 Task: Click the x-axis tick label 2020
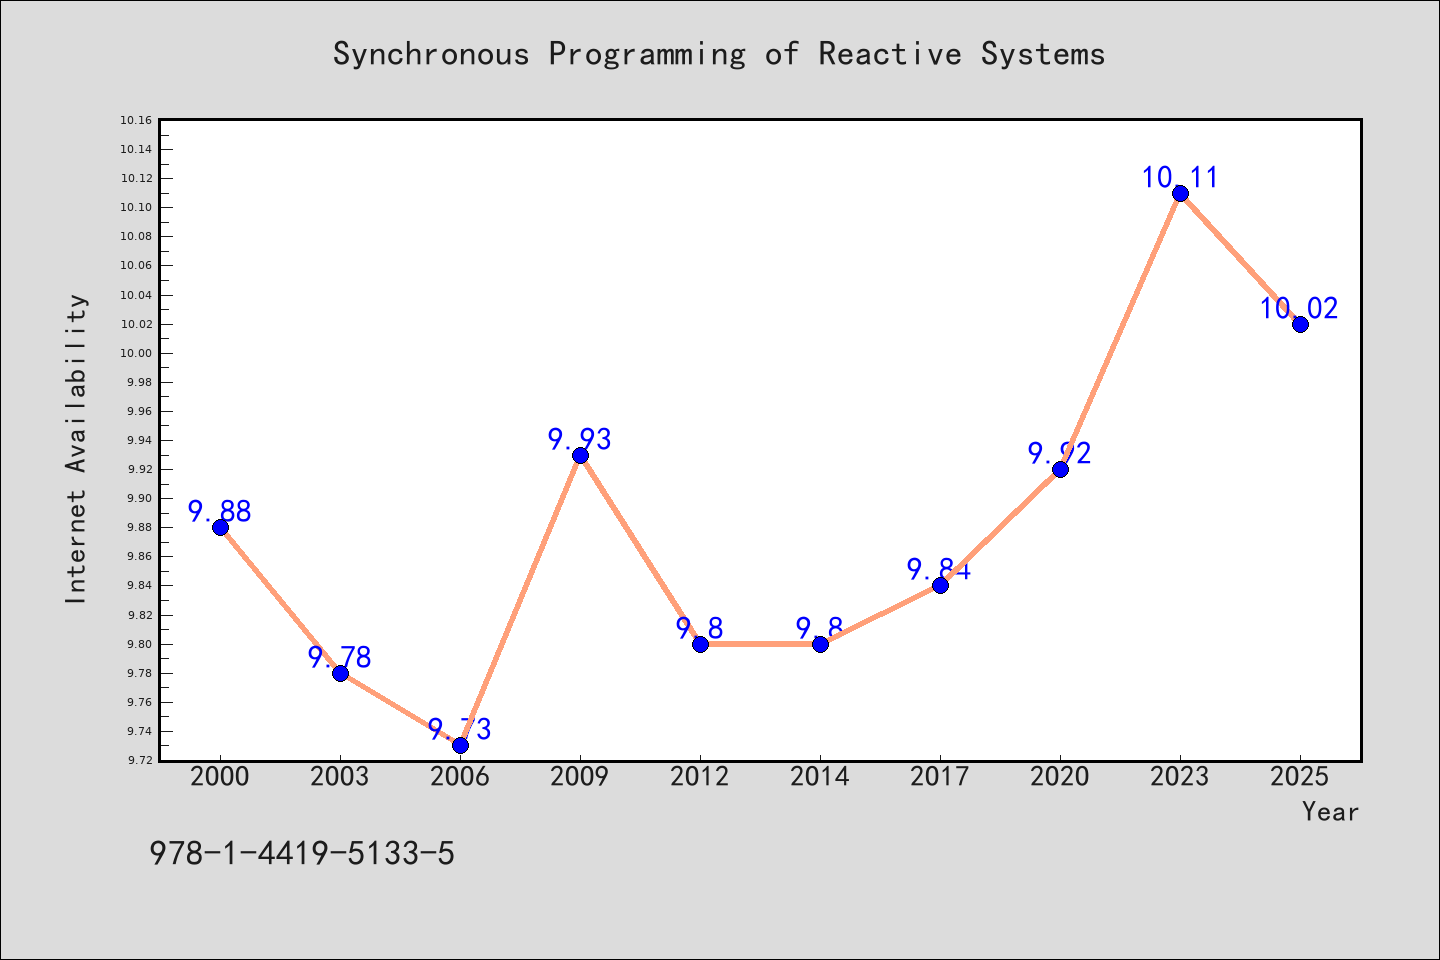click(1060, 777)
